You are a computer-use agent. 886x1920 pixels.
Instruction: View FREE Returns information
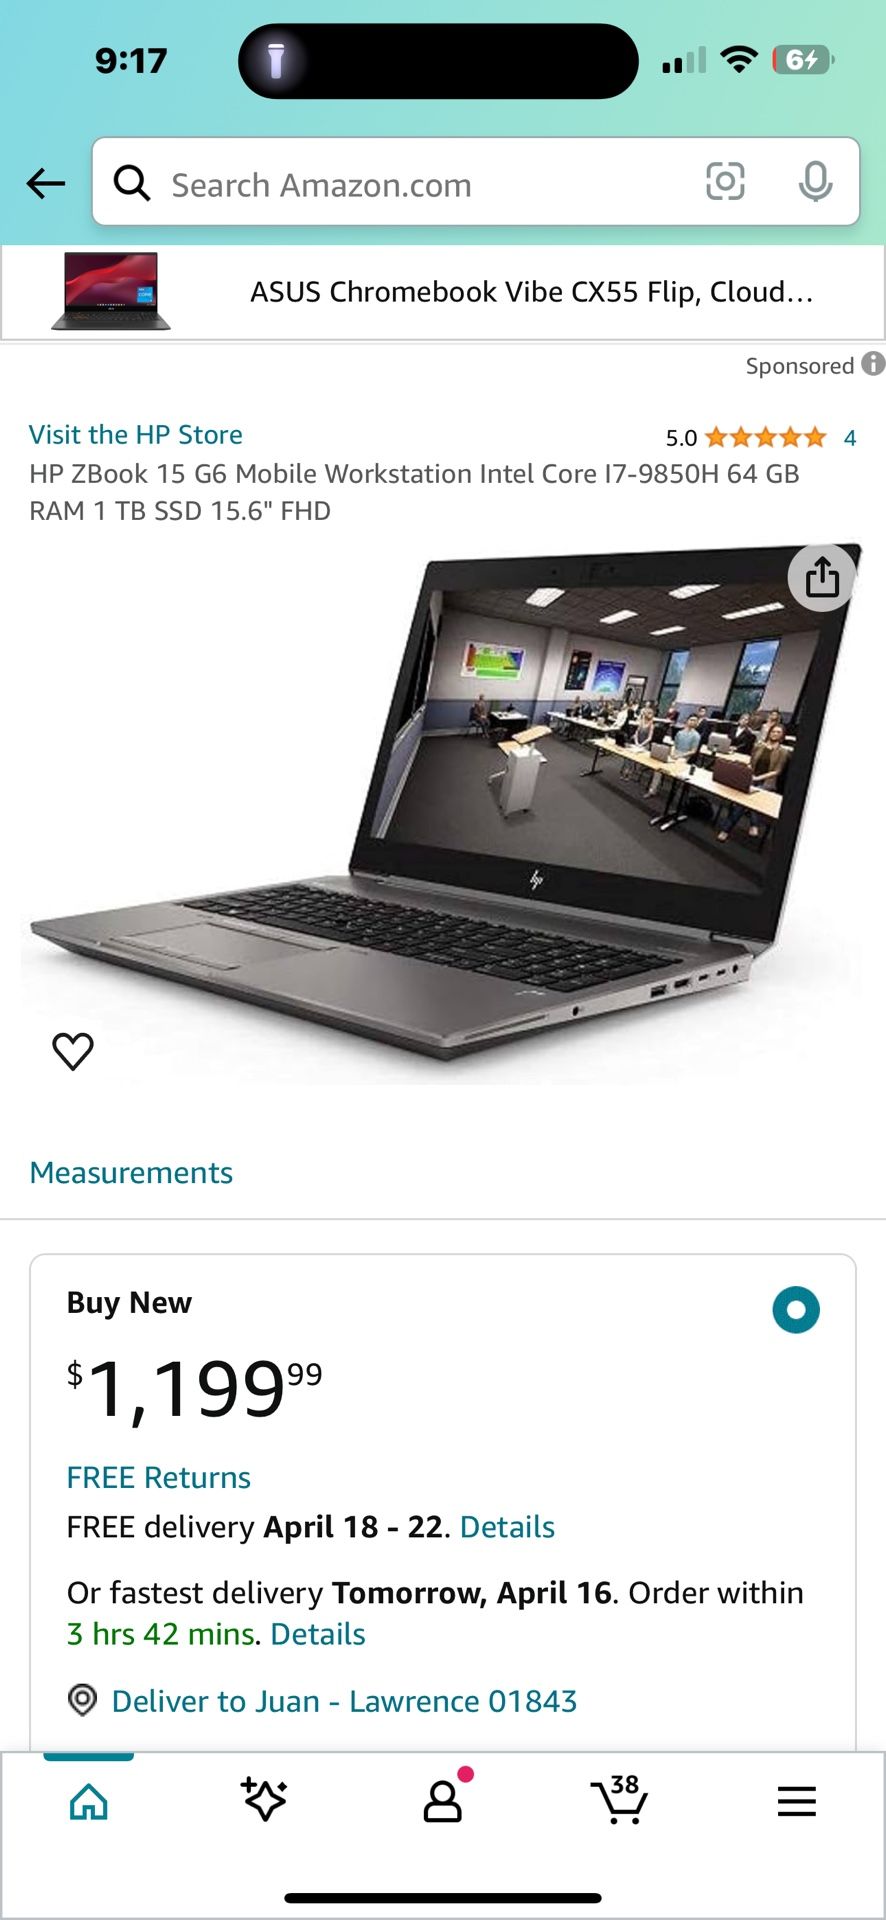click(158, 1477)
